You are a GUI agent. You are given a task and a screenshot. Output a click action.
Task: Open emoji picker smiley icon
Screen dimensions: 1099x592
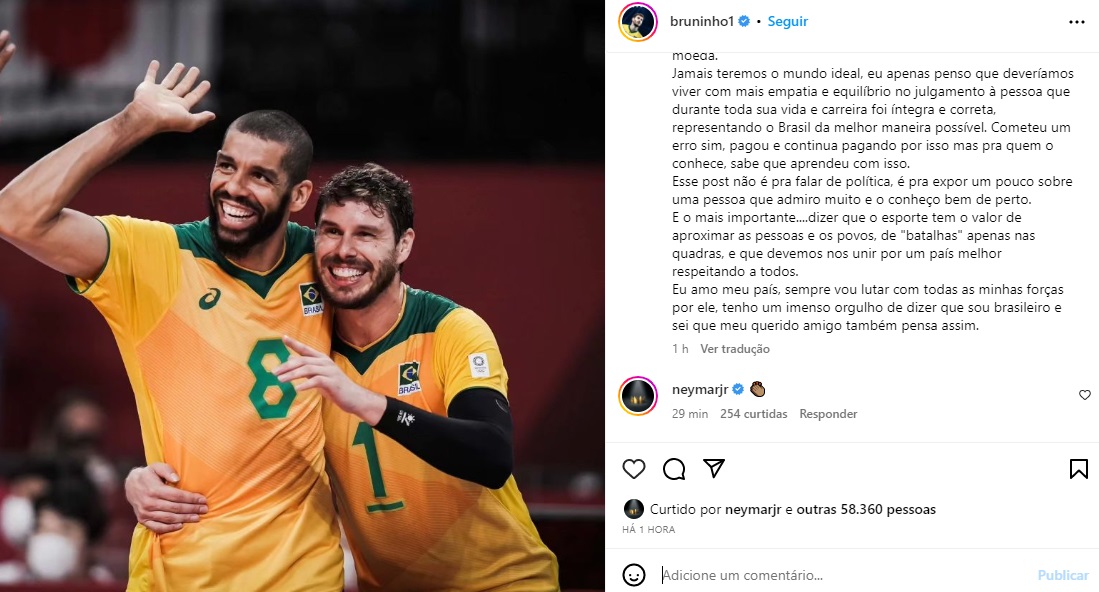click(634, 575)
